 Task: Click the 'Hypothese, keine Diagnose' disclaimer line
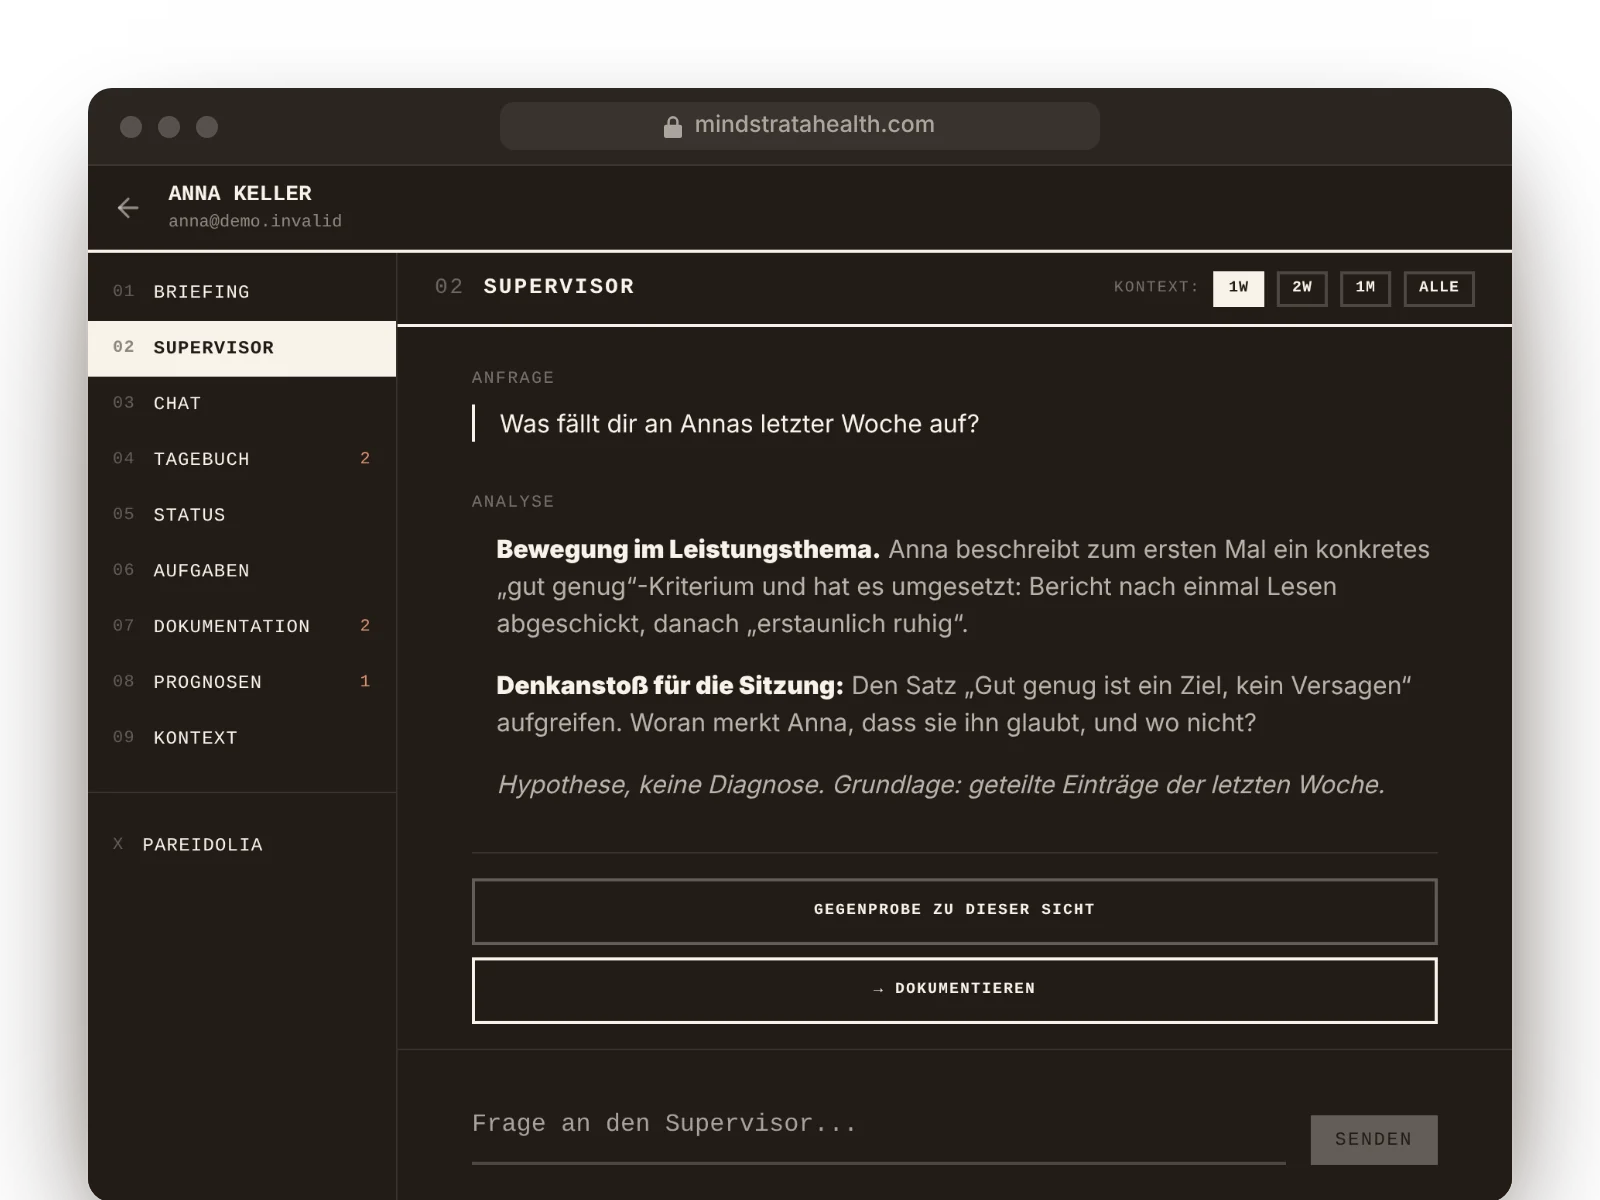coord(941,785)
